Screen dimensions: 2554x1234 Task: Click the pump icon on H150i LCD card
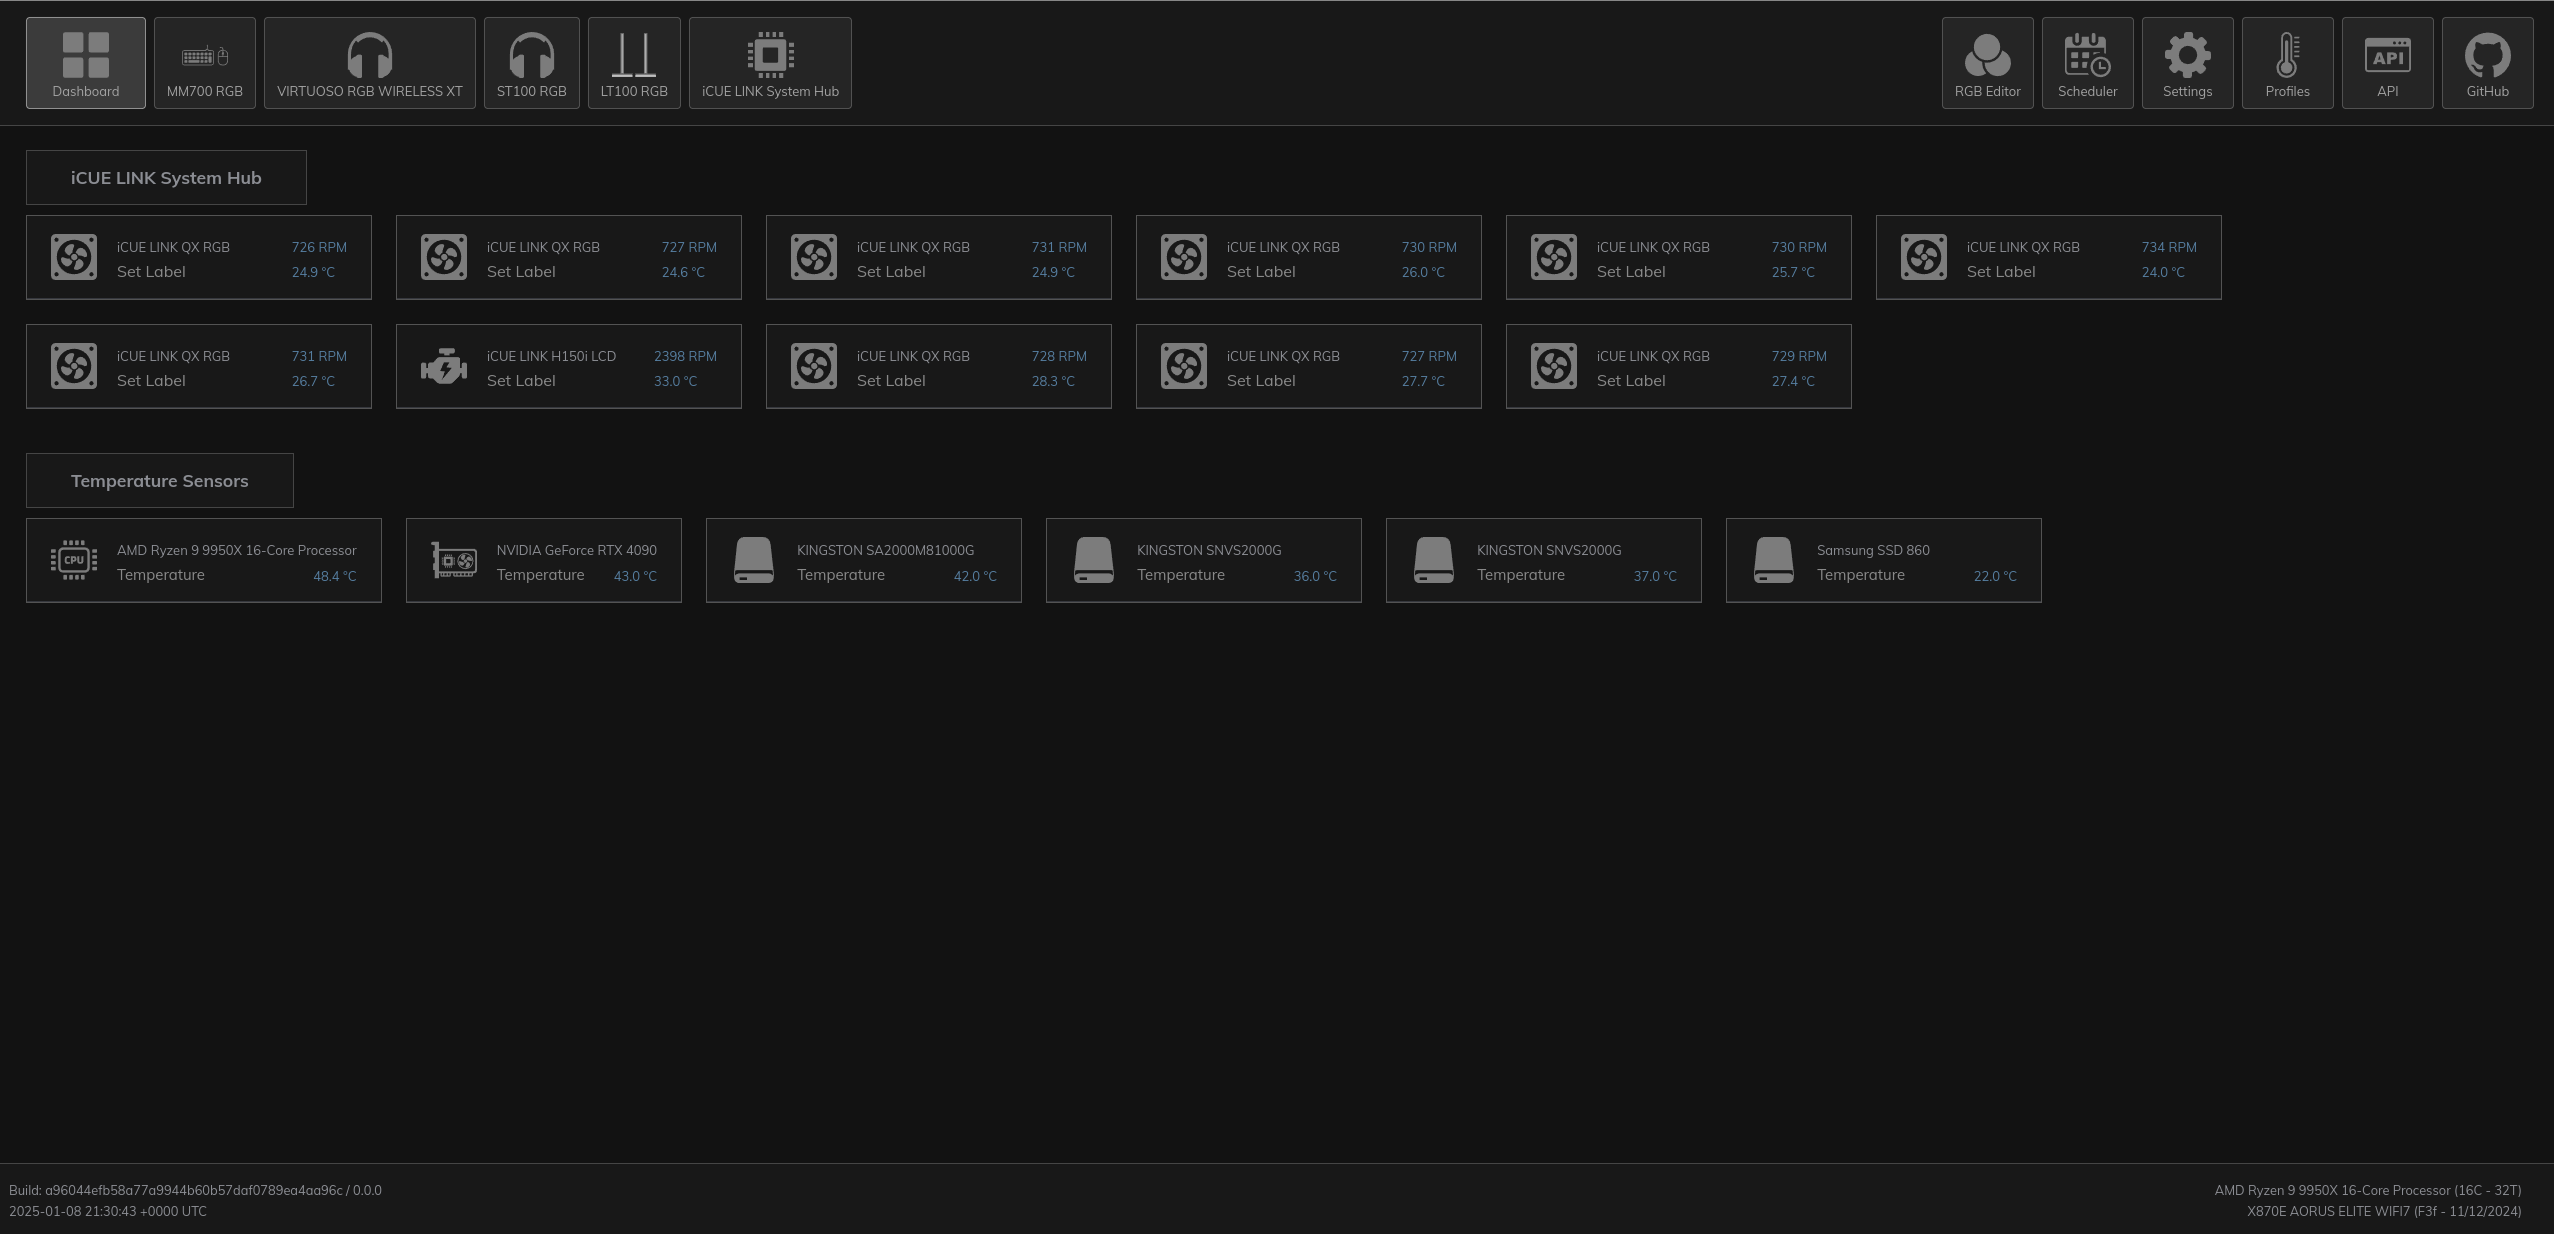tap(443, 366)
